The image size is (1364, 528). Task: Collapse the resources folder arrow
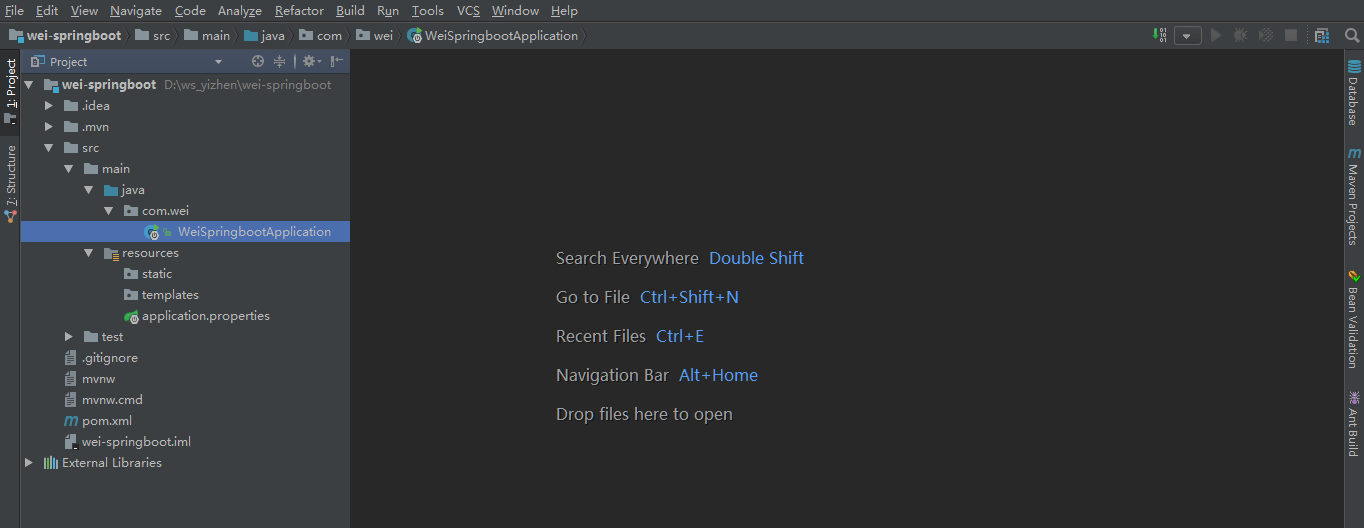[89, 253]
